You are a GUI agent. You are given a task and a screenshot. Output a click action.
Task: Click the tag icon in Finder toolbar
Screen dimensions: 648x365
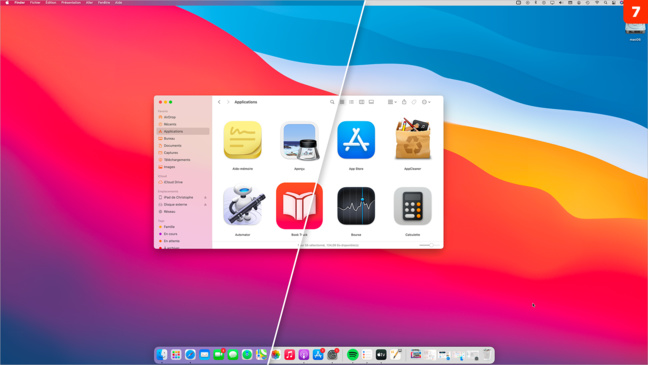click(x=414, y=102)
